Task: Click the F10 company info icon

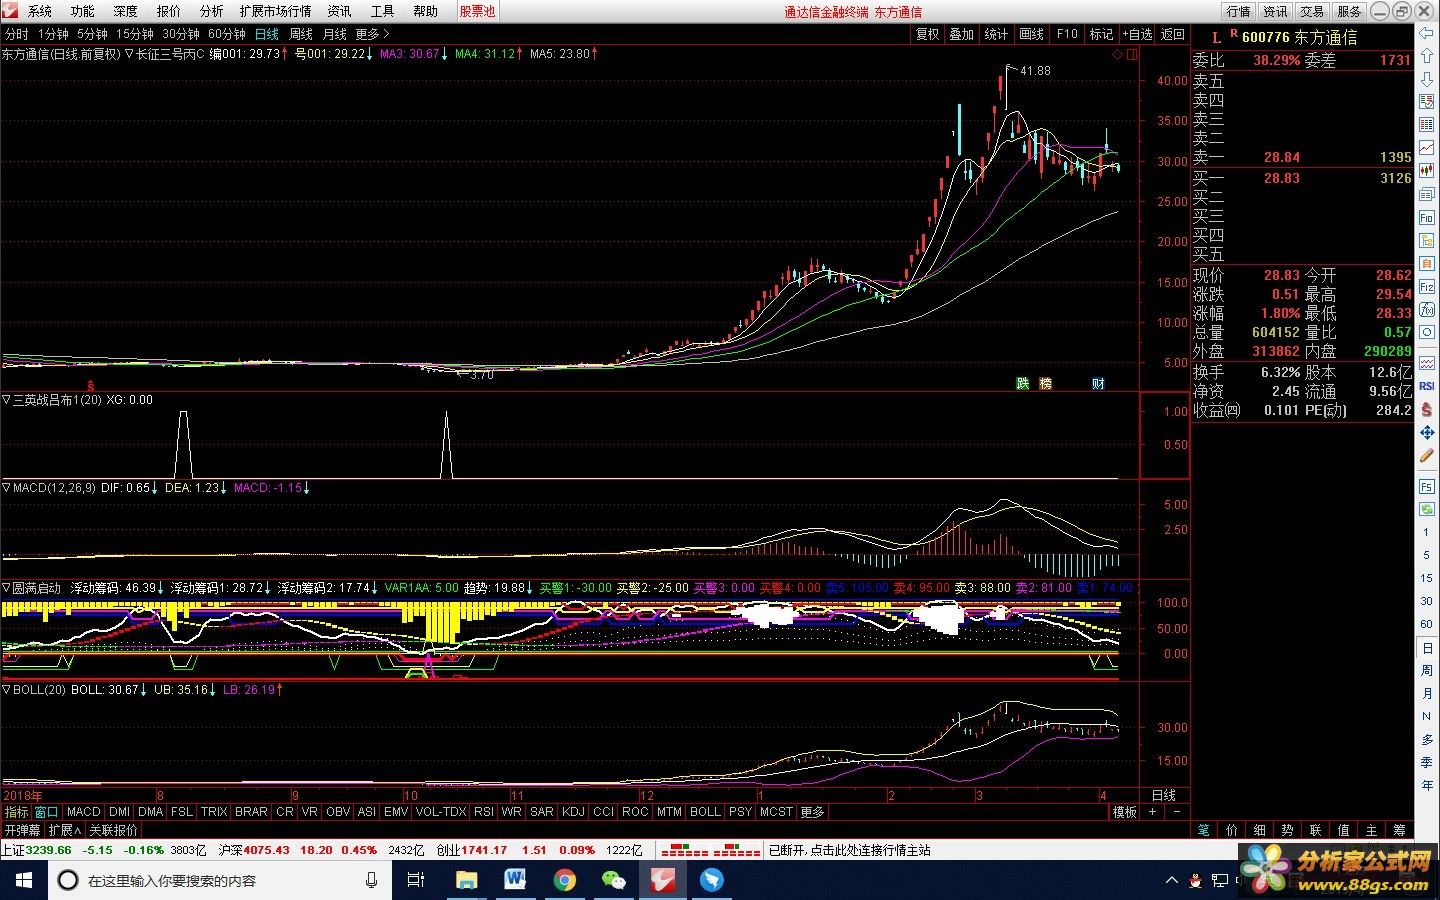Action: click(1427, 217)
